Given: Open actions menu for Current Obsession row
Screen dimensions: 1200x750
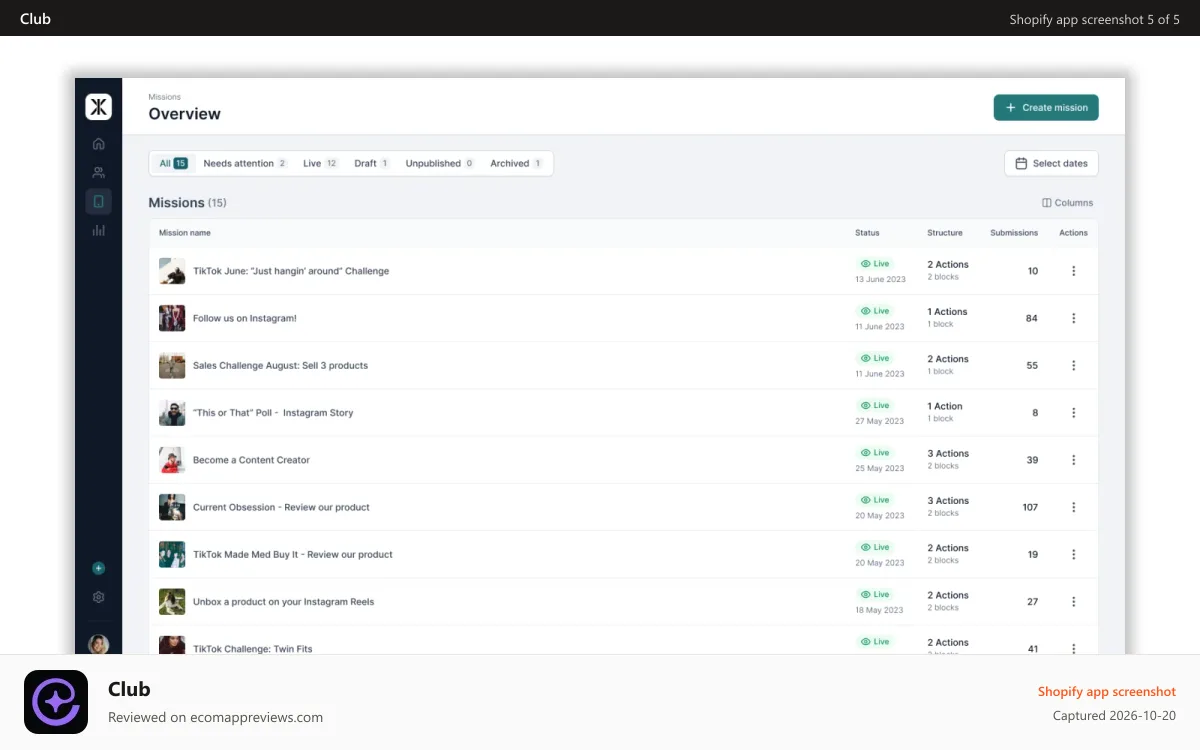Looking at the screenshot, I should [x=1074, y=507].
